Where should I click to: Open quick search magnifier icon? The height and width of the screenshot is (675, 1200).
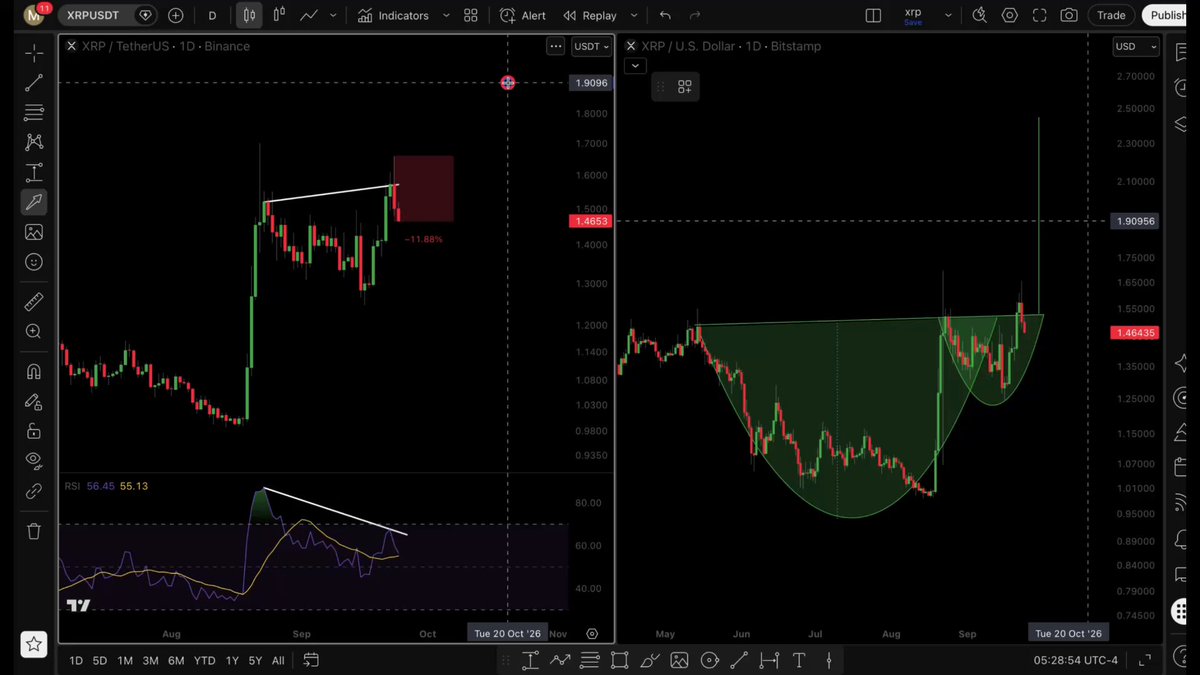coord(979,15)
